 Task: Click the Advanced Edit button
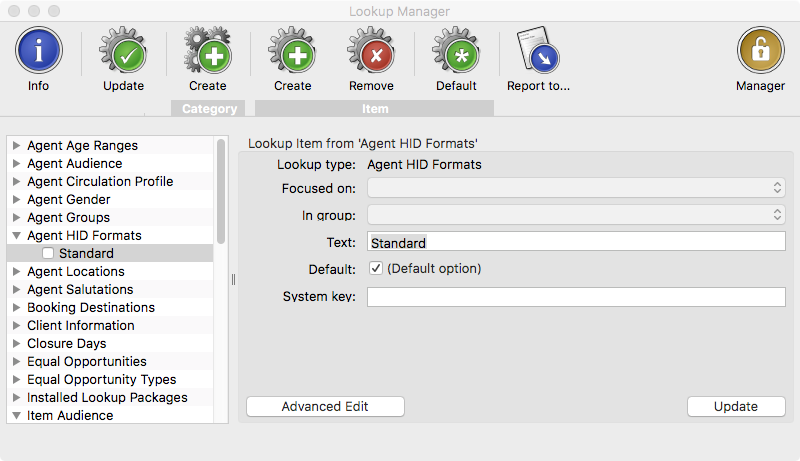(326, 406)
